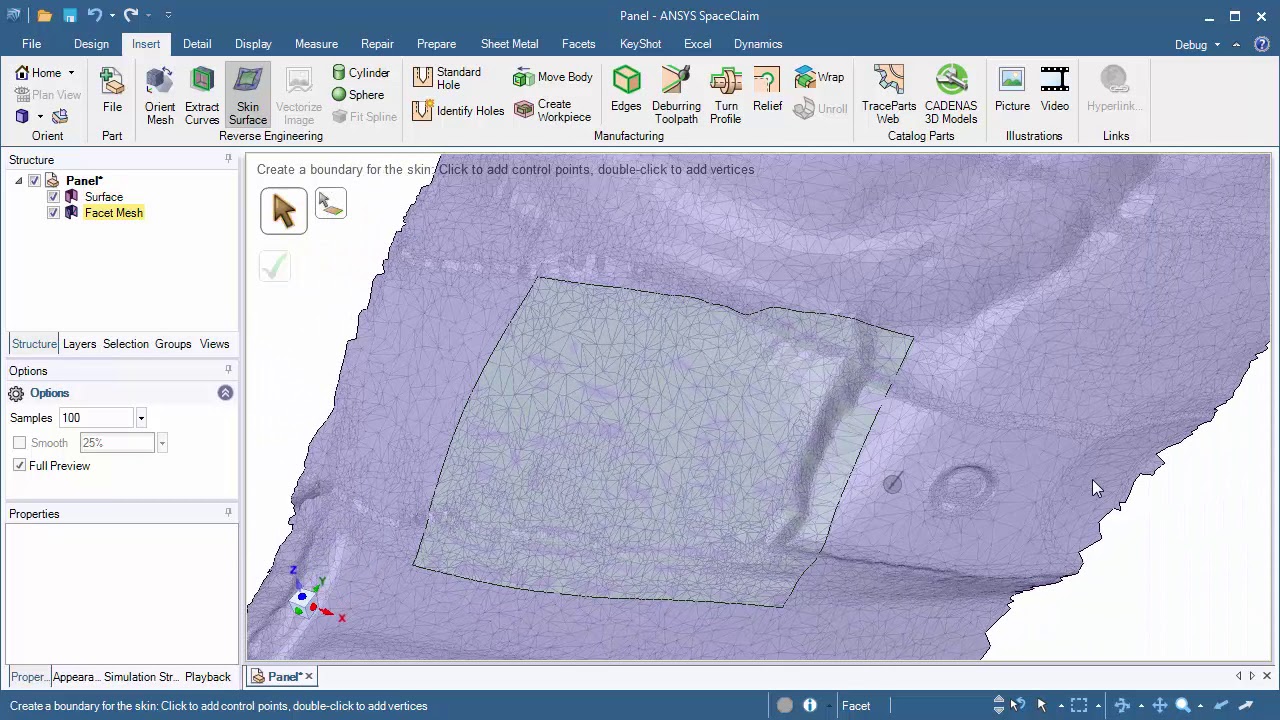Viewport: 1280px width, 720px height.
Task: Uncheck the Full Preview option
Action: (20, 466)
